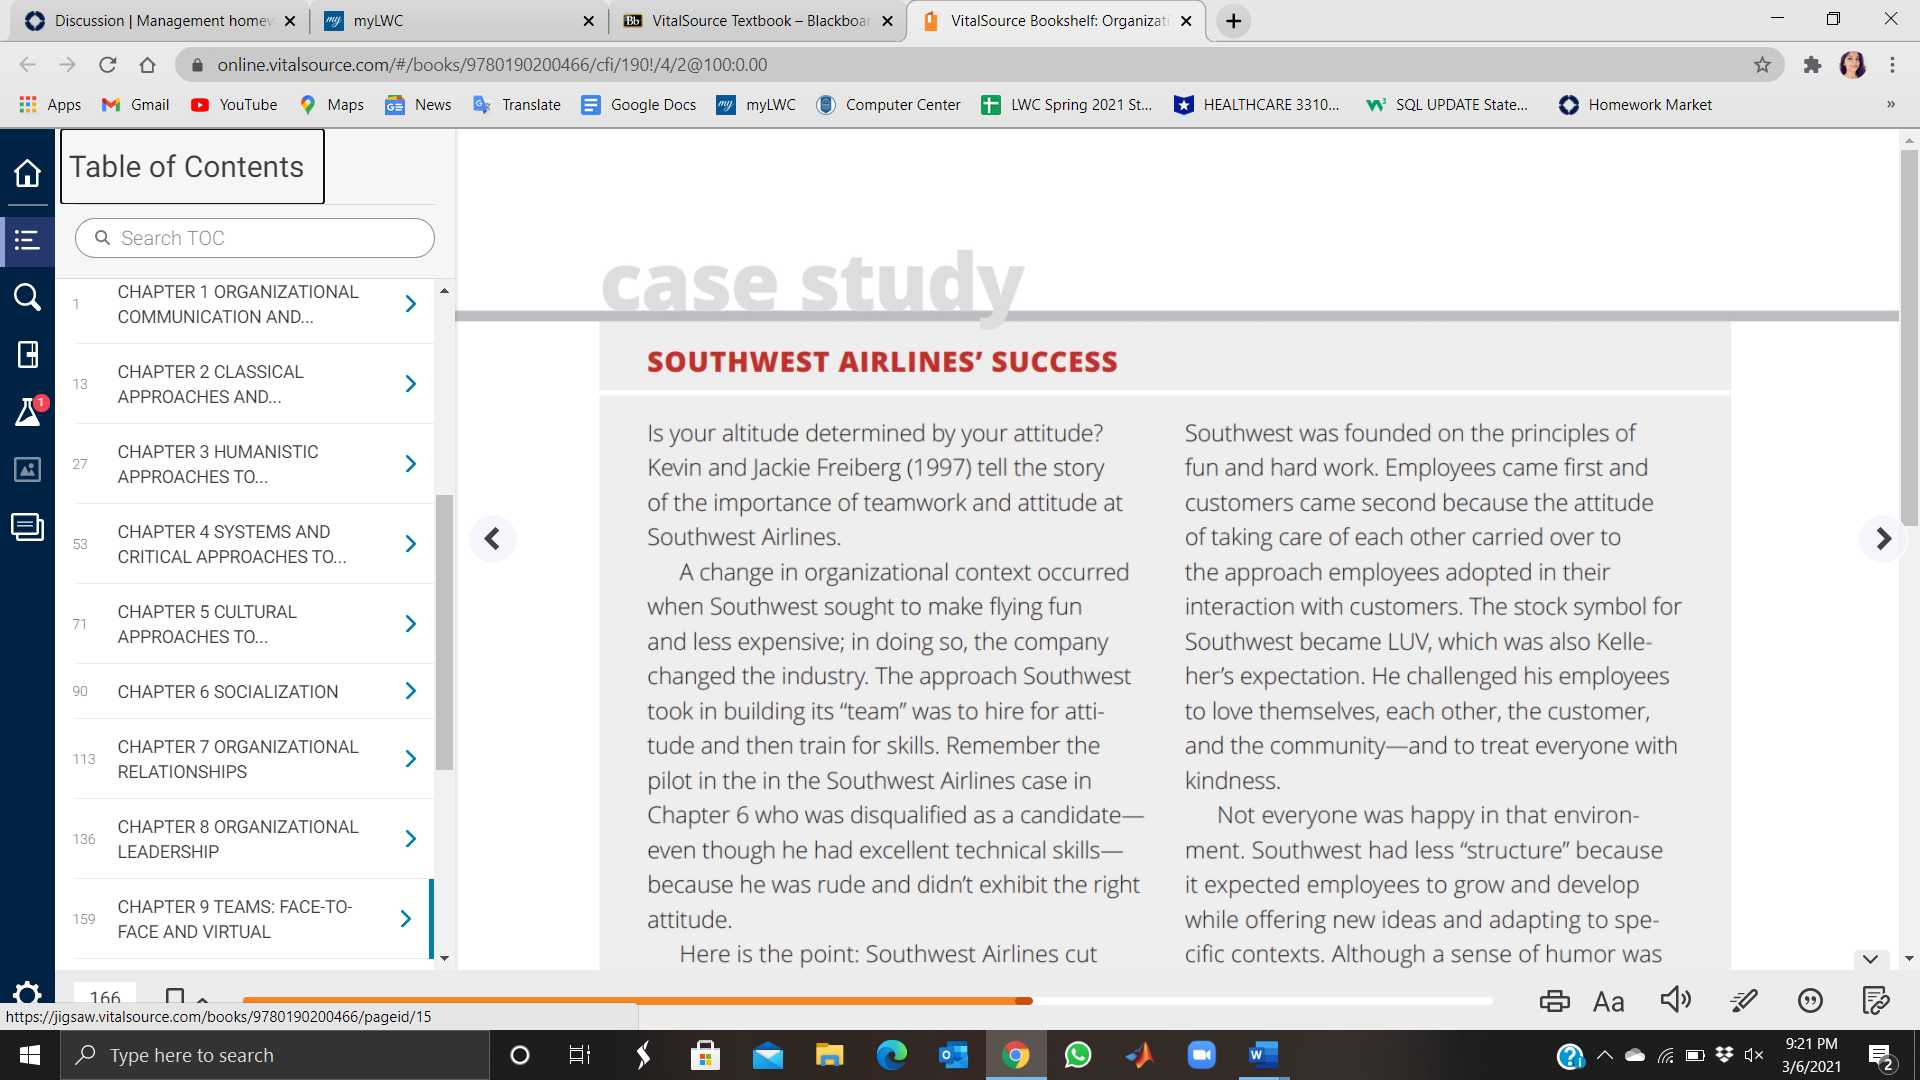Open the Chrome profile avatar
Image resolution: width=1920 pixels, height=1080 pixels.
coord(1853,65)
